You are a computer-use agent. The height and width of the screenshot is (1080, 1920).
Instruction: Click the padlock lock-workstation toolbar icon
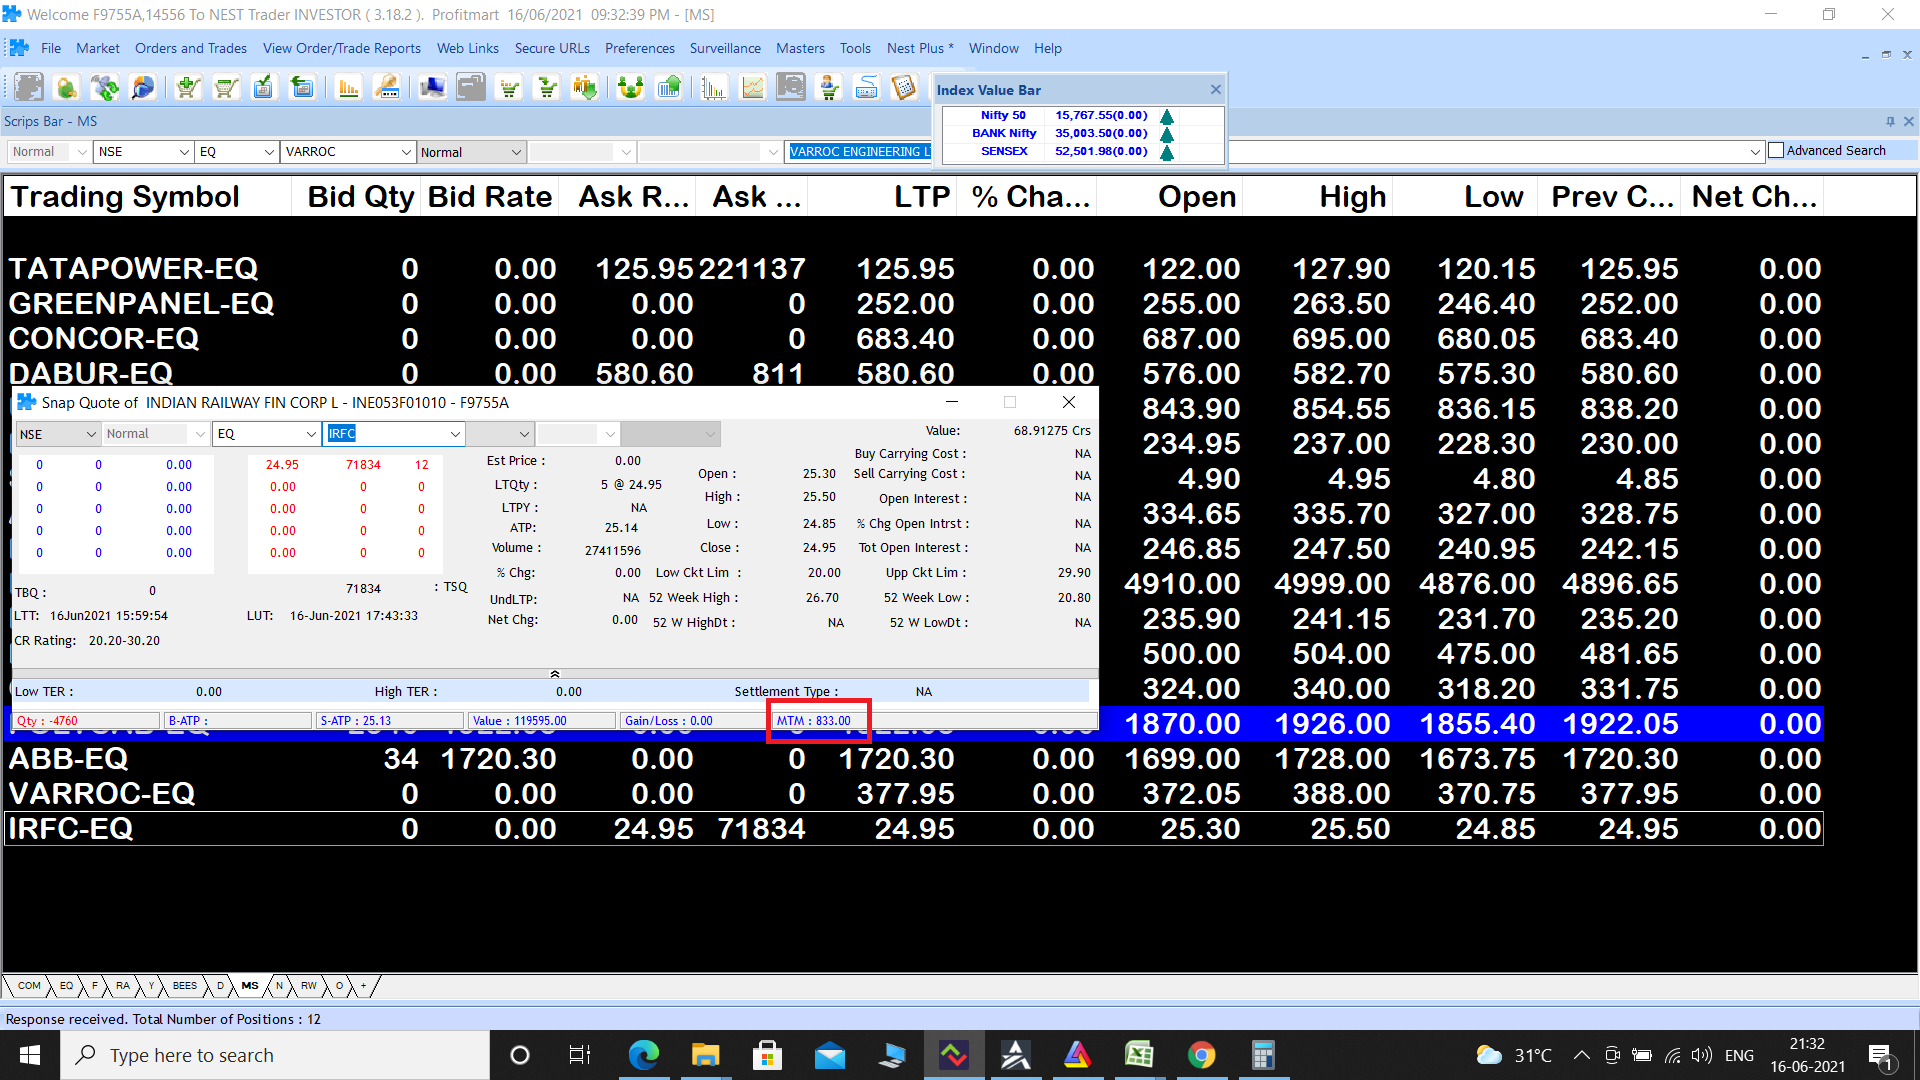tap(66, 88)
